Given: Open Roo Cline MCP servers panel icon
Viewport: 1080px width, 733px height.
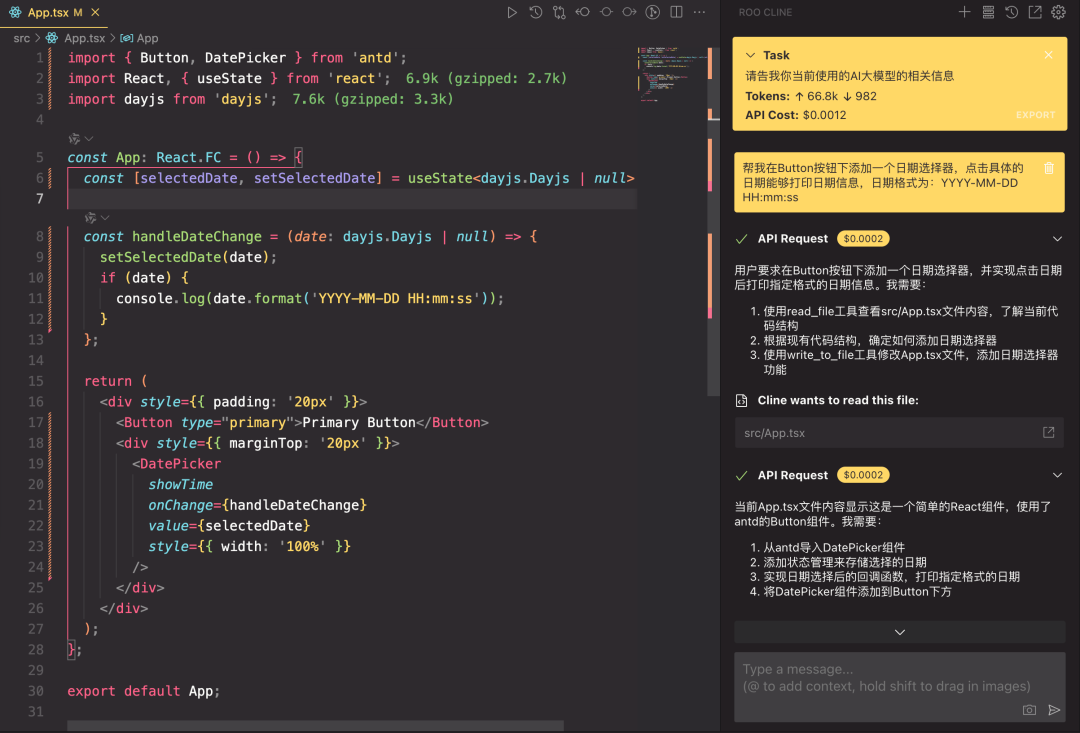Looking at the screenshot, I should [989, 11].
